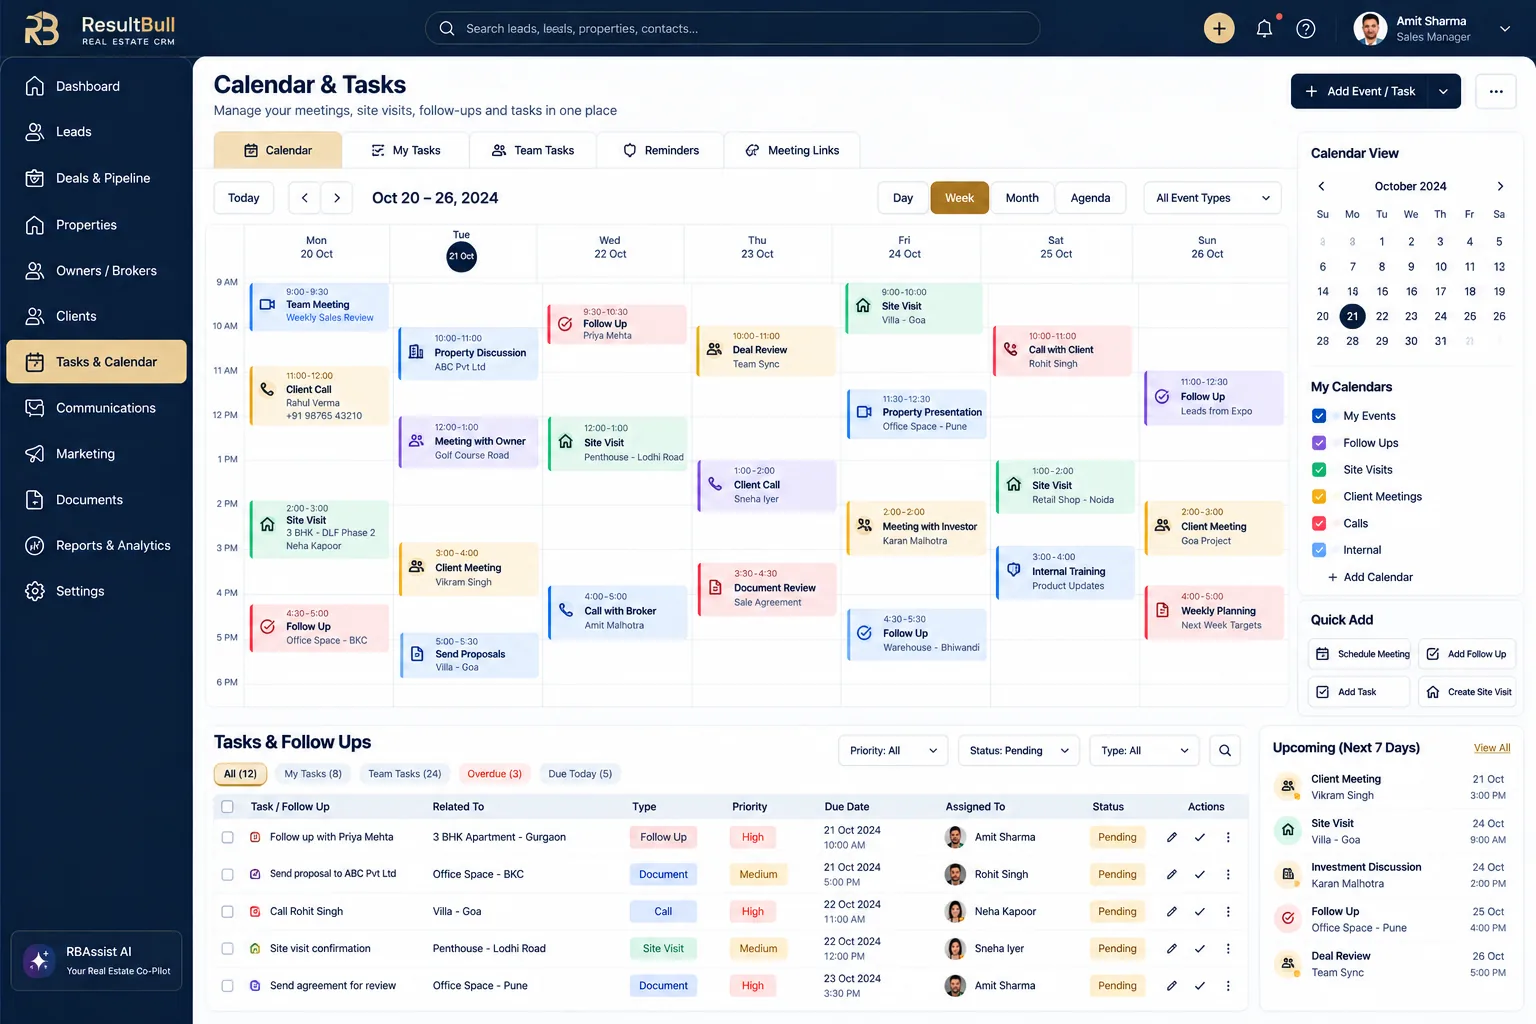Click Create Site Visit quick add
The image size is (1536, 1024).
click(1468, 692)
